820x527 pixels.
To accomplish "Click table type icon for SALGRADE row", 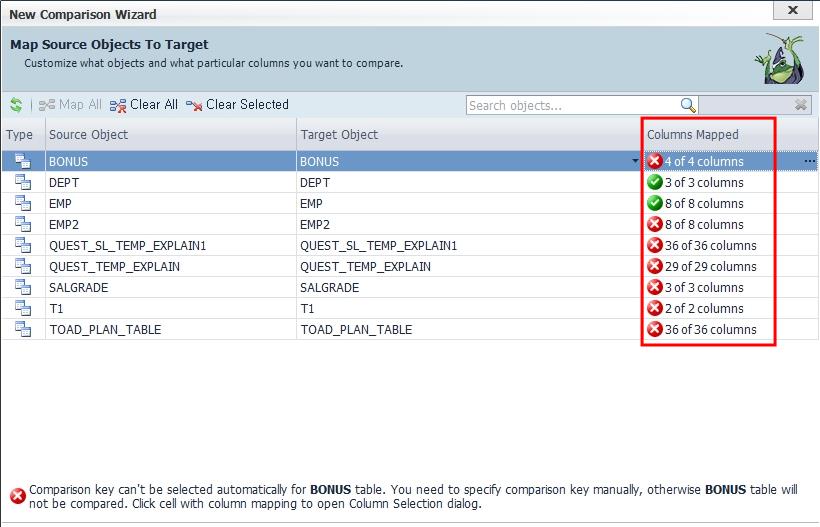I will (23, 288).
